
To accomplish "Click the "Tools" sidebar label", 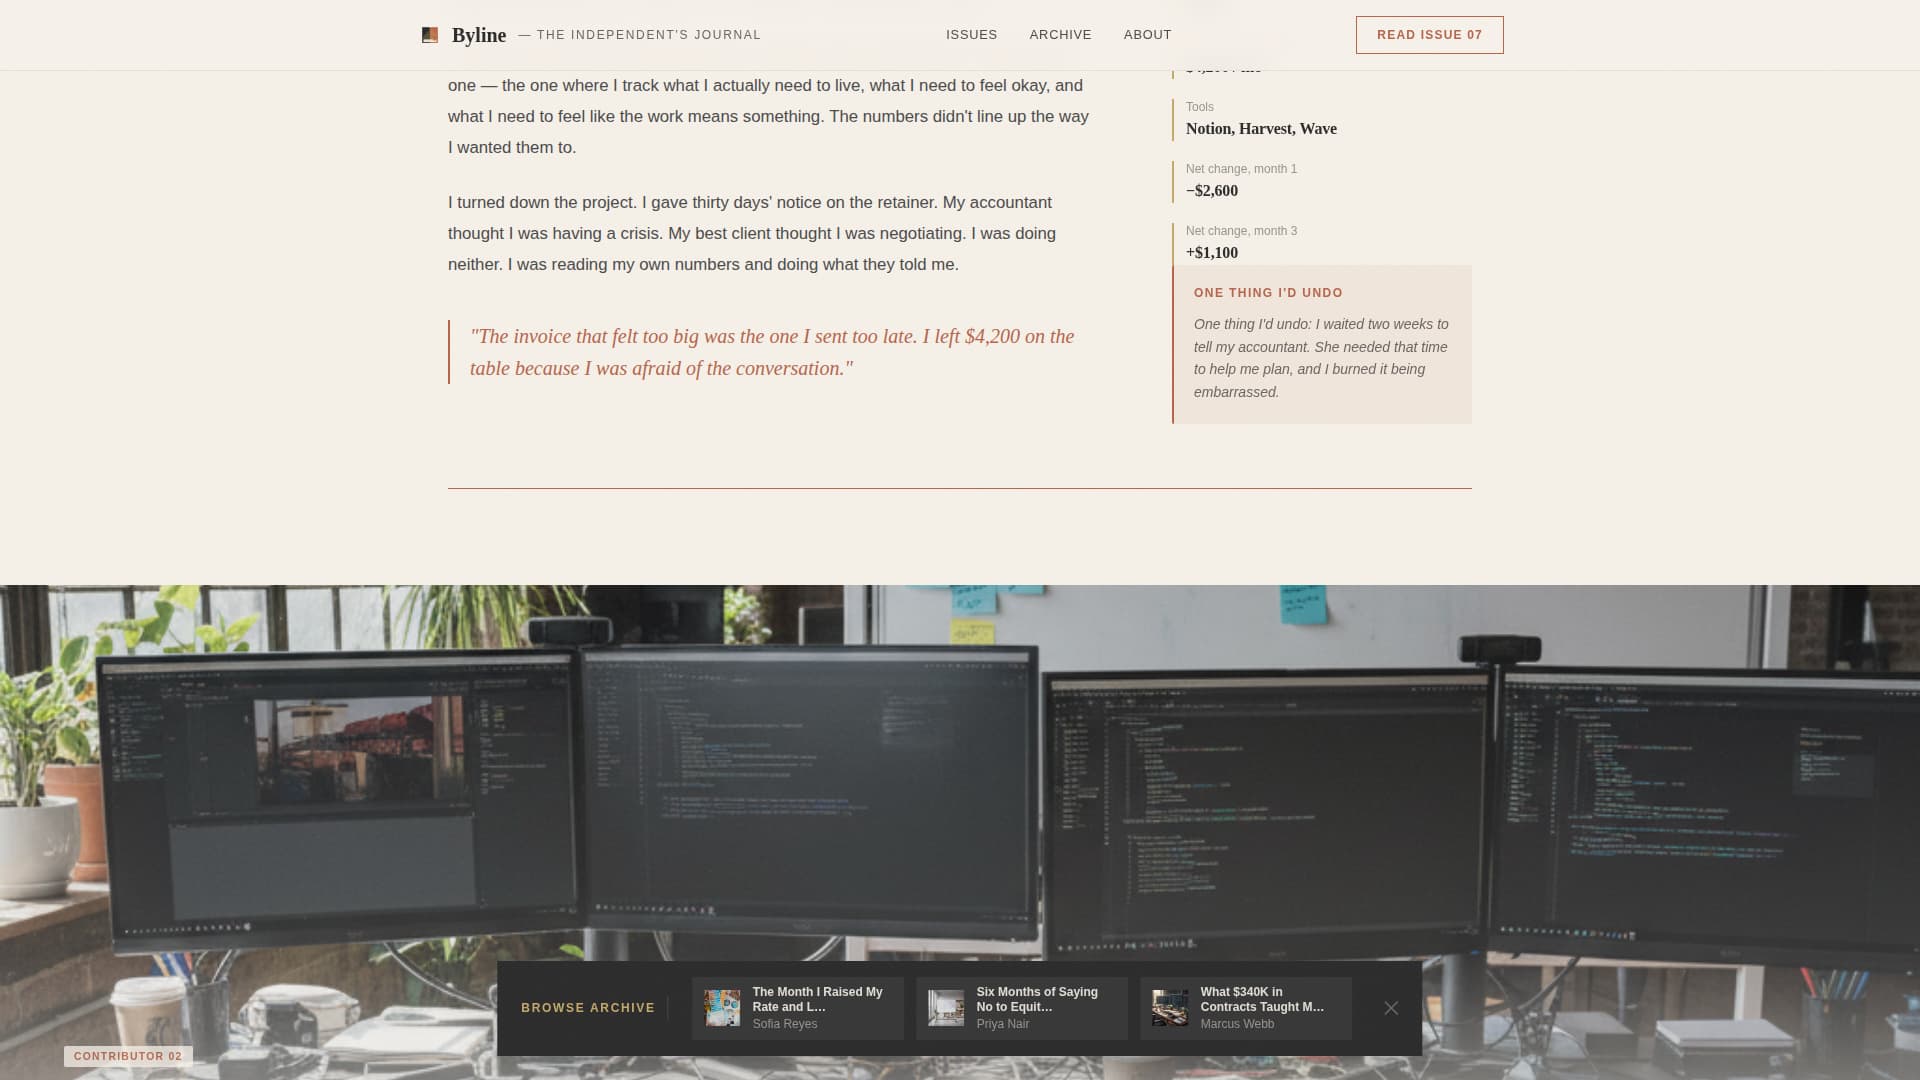I will (1200, 107).
